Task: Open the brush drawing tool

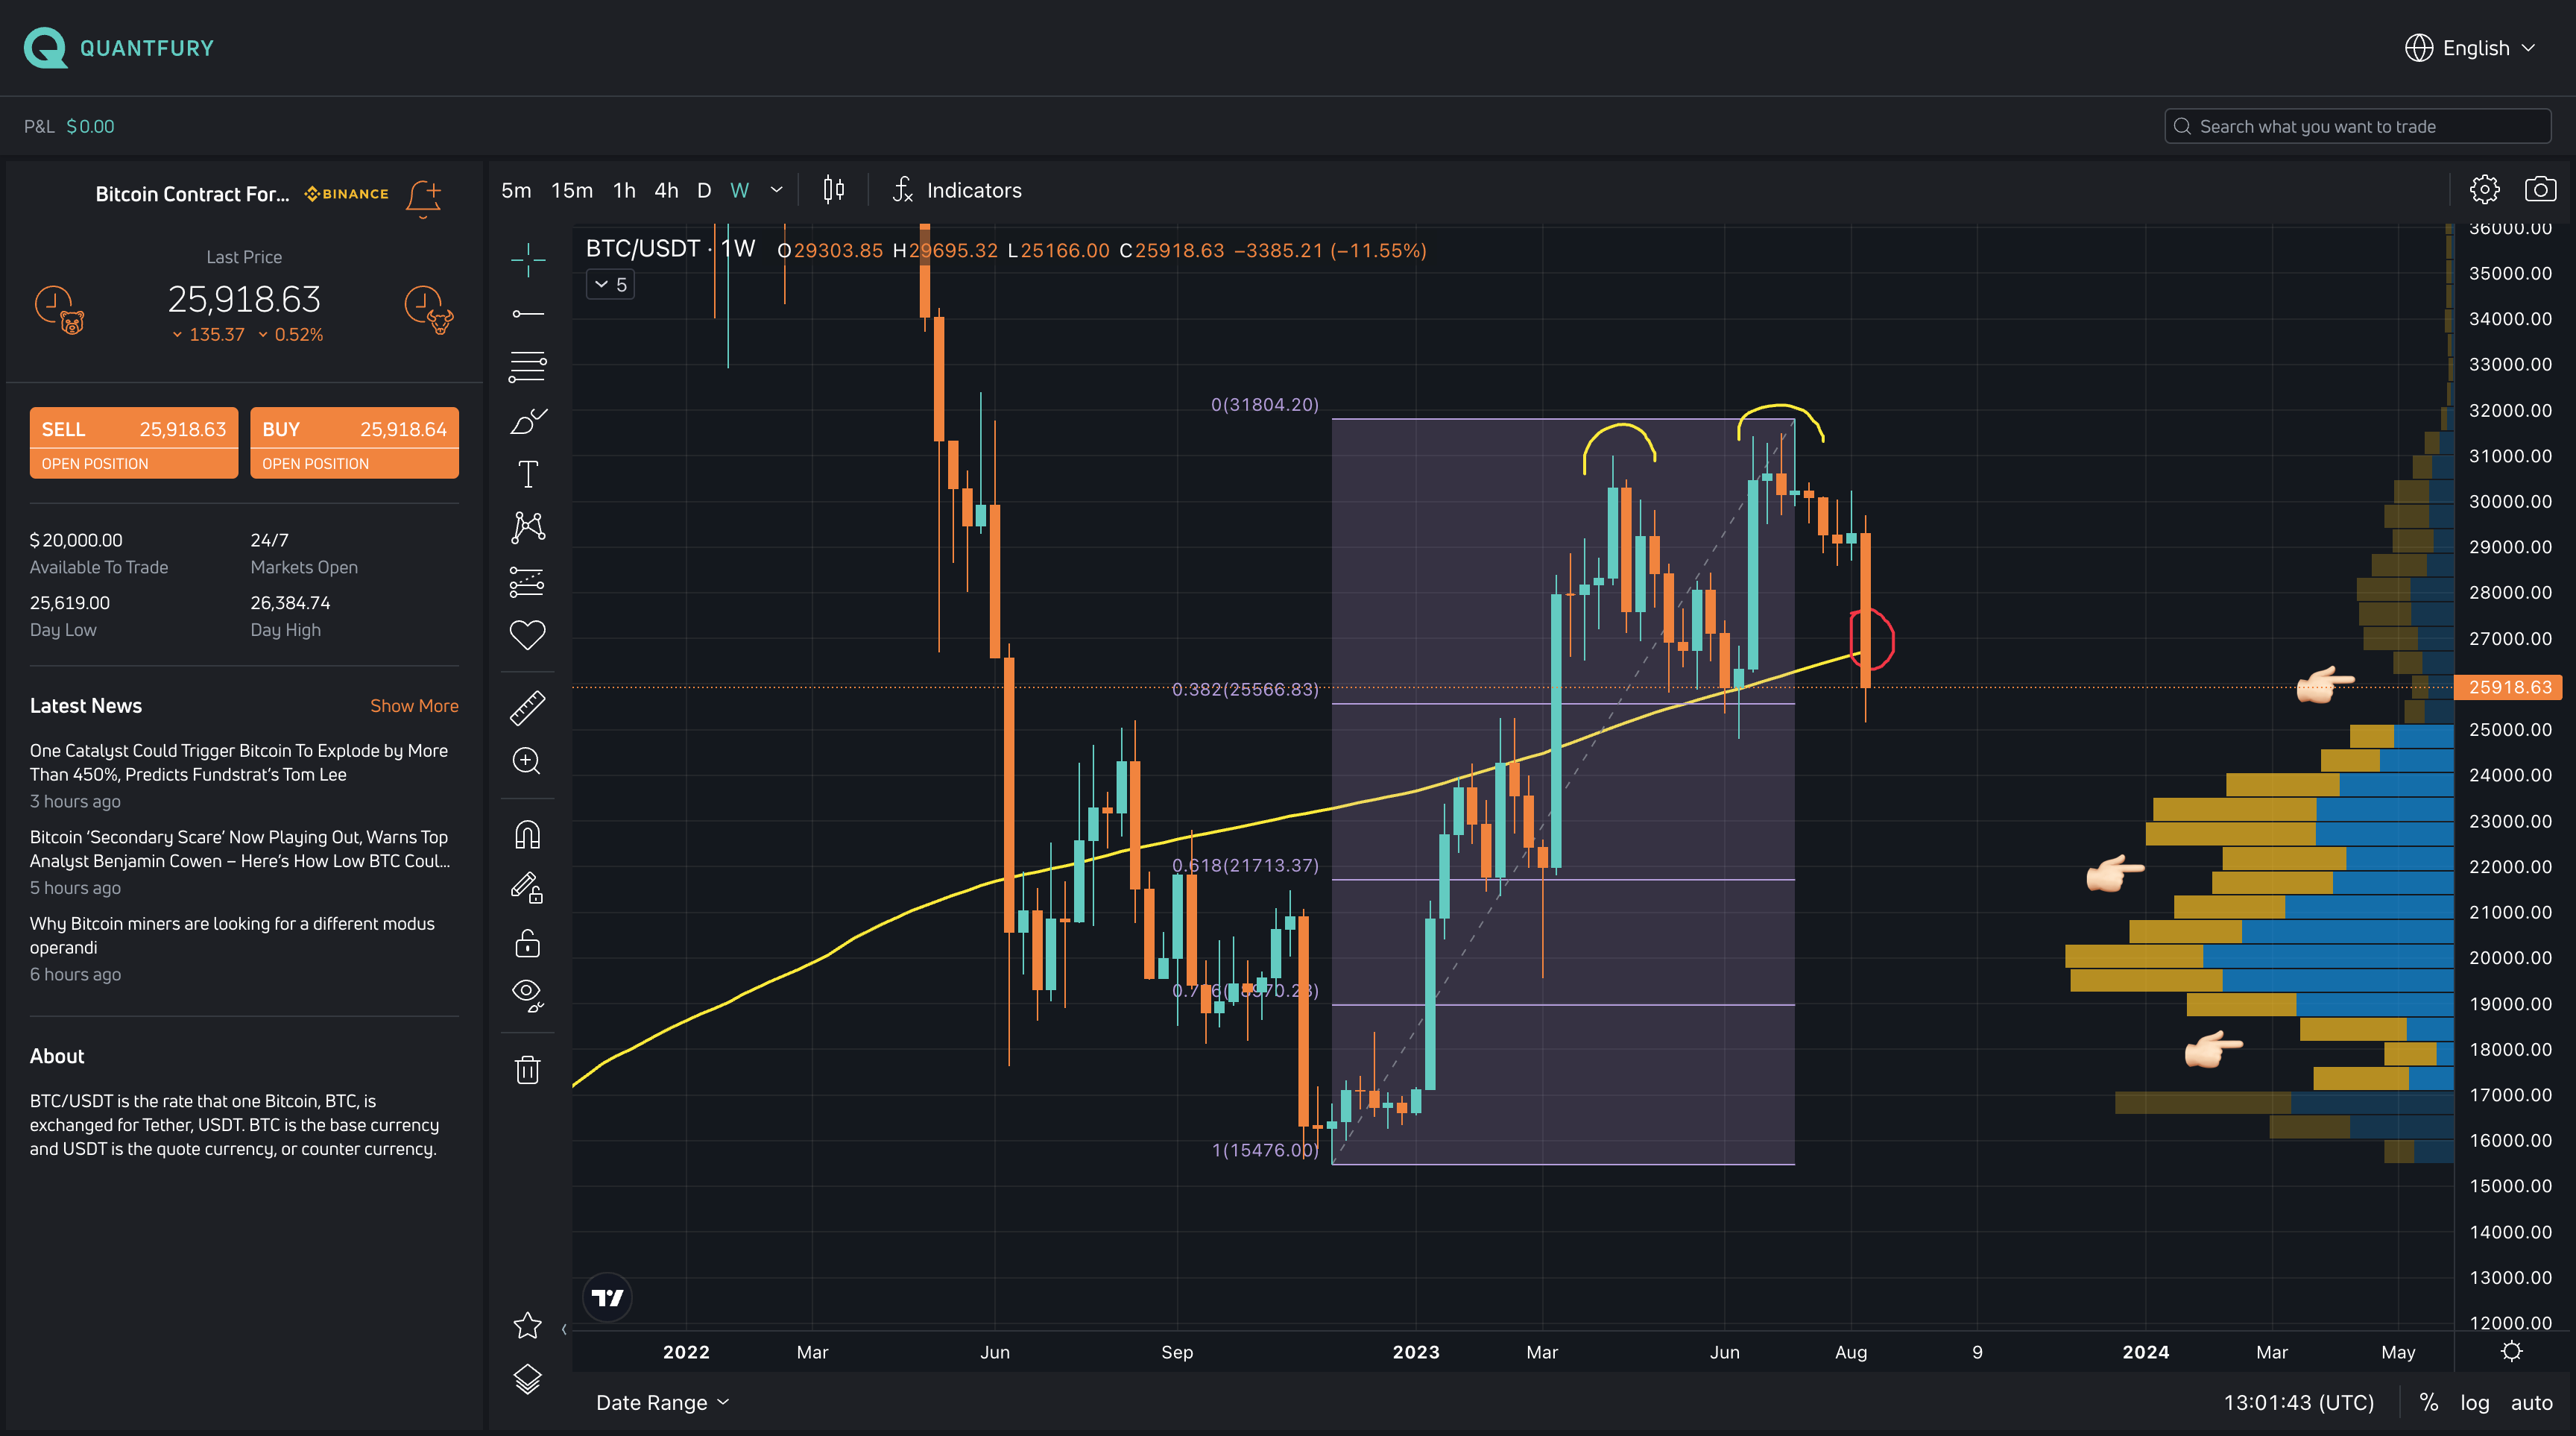Action: pyautogui.click(x=527, y=421)
